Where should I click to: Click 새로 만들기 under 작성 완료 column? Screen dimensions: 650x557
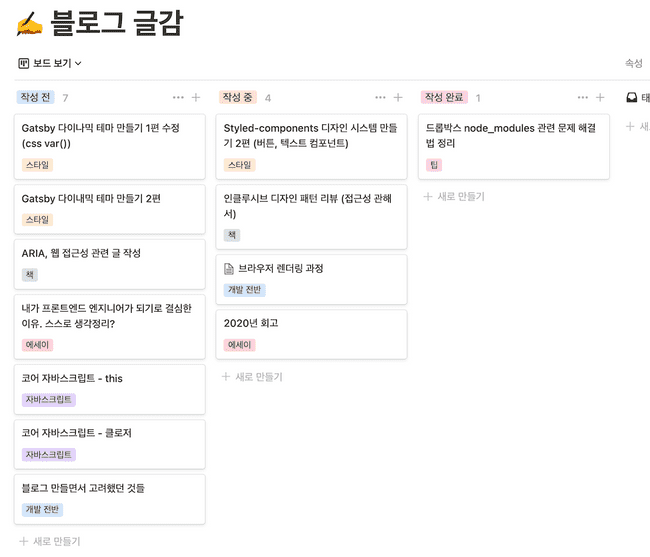[454, 196]
